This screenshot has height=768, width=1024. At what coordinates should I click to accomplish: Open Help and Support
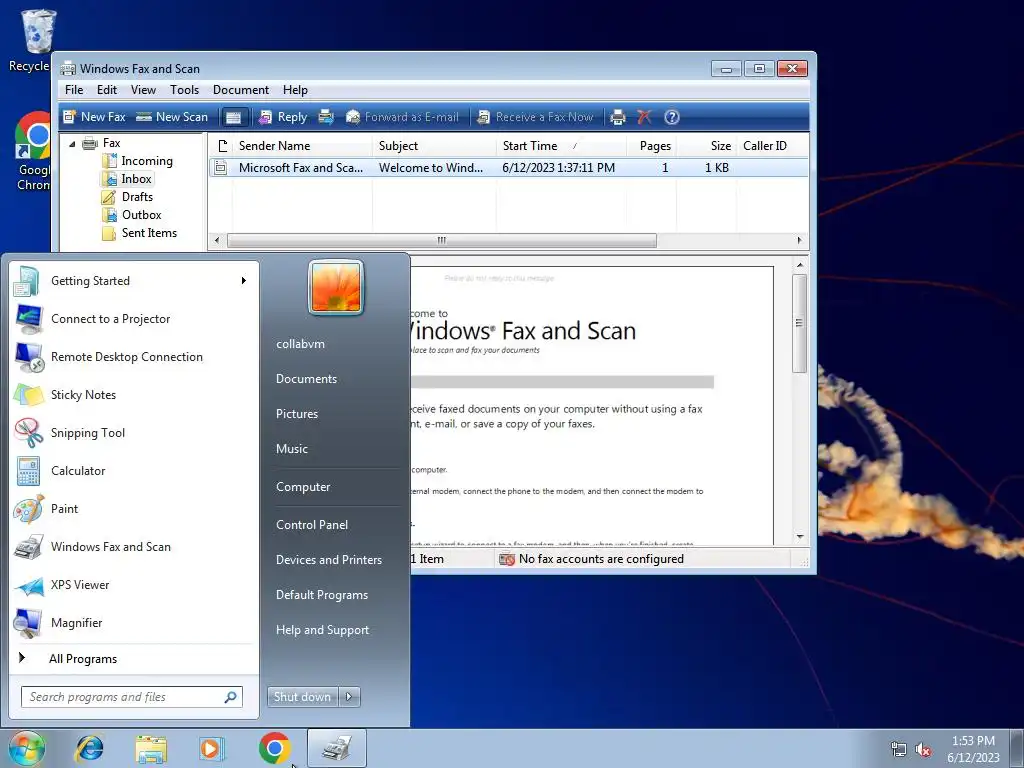coord(322,630)
